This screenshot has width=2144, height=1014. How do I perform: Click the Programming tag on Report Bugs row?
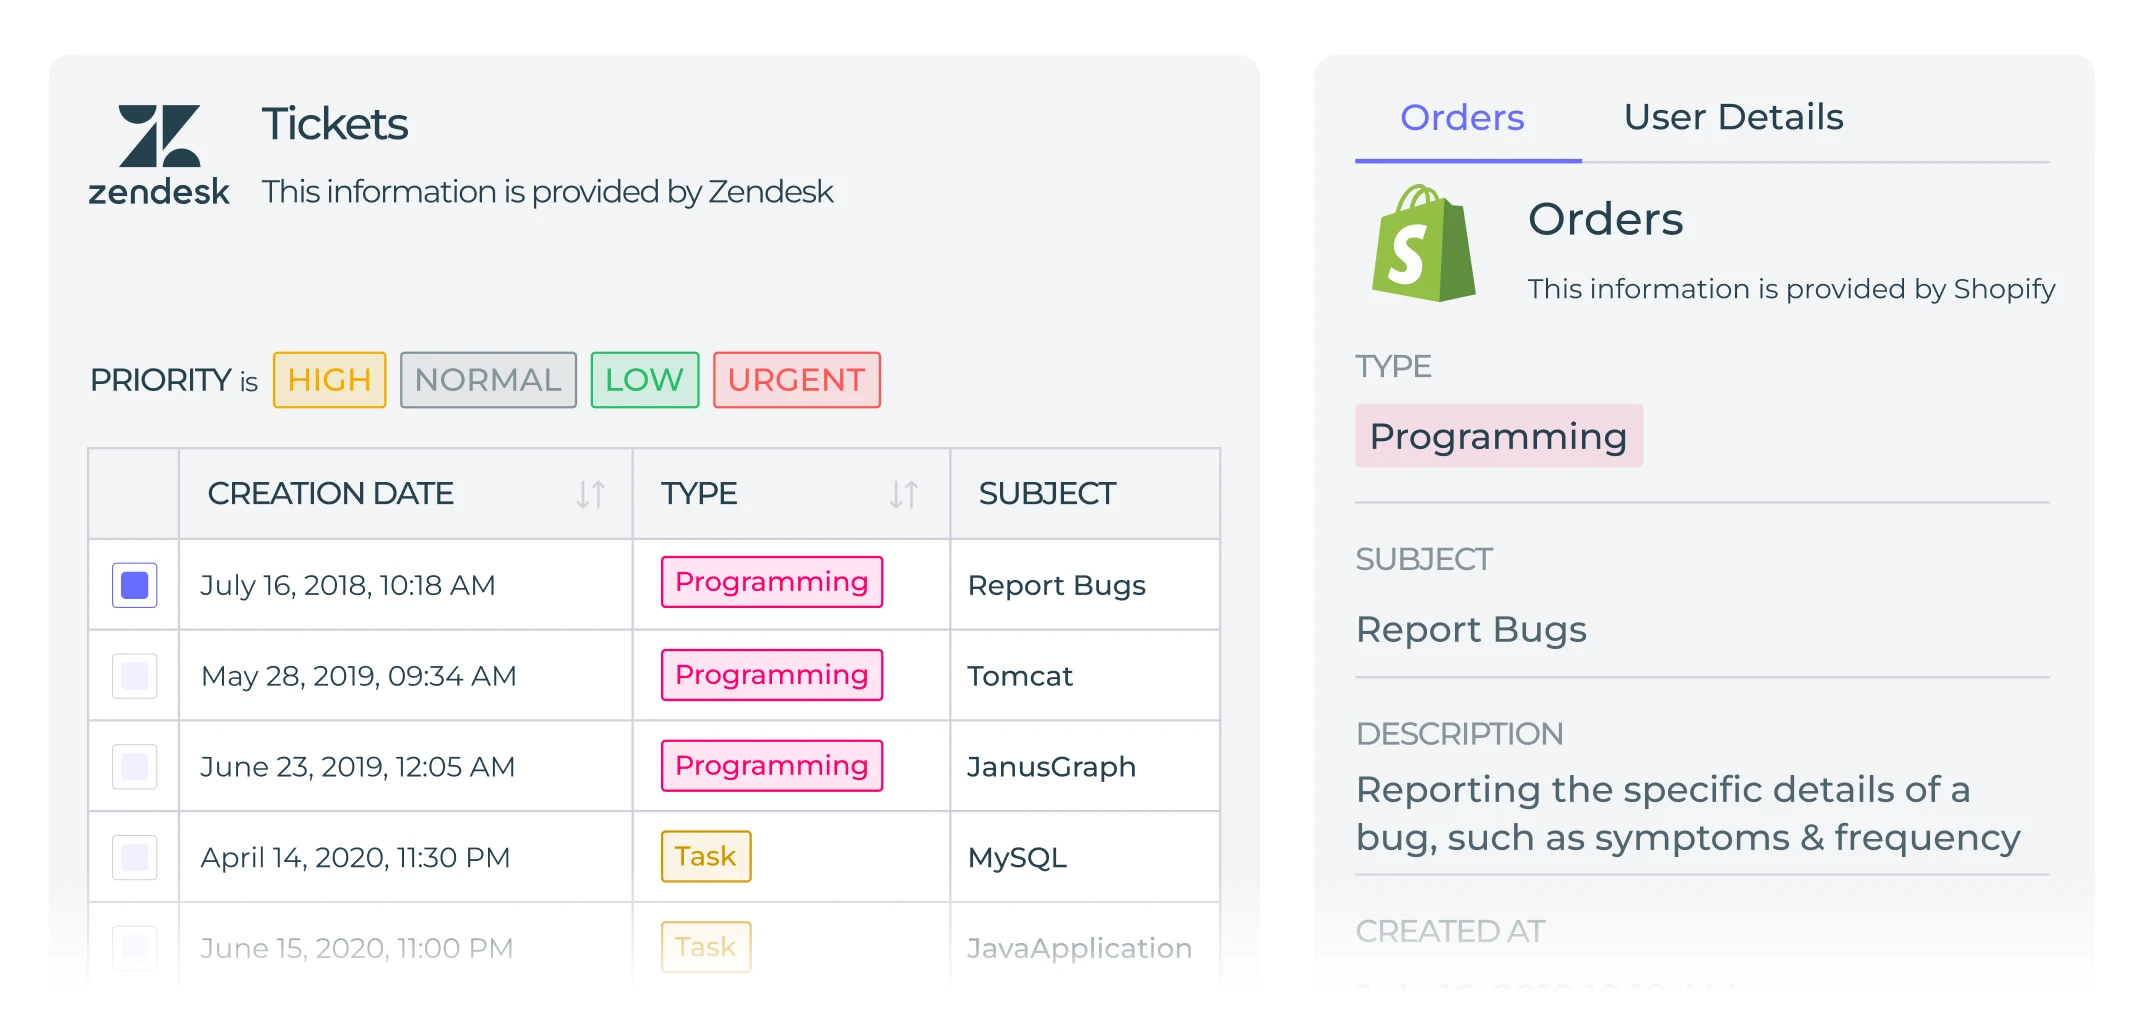coord(771,582)
